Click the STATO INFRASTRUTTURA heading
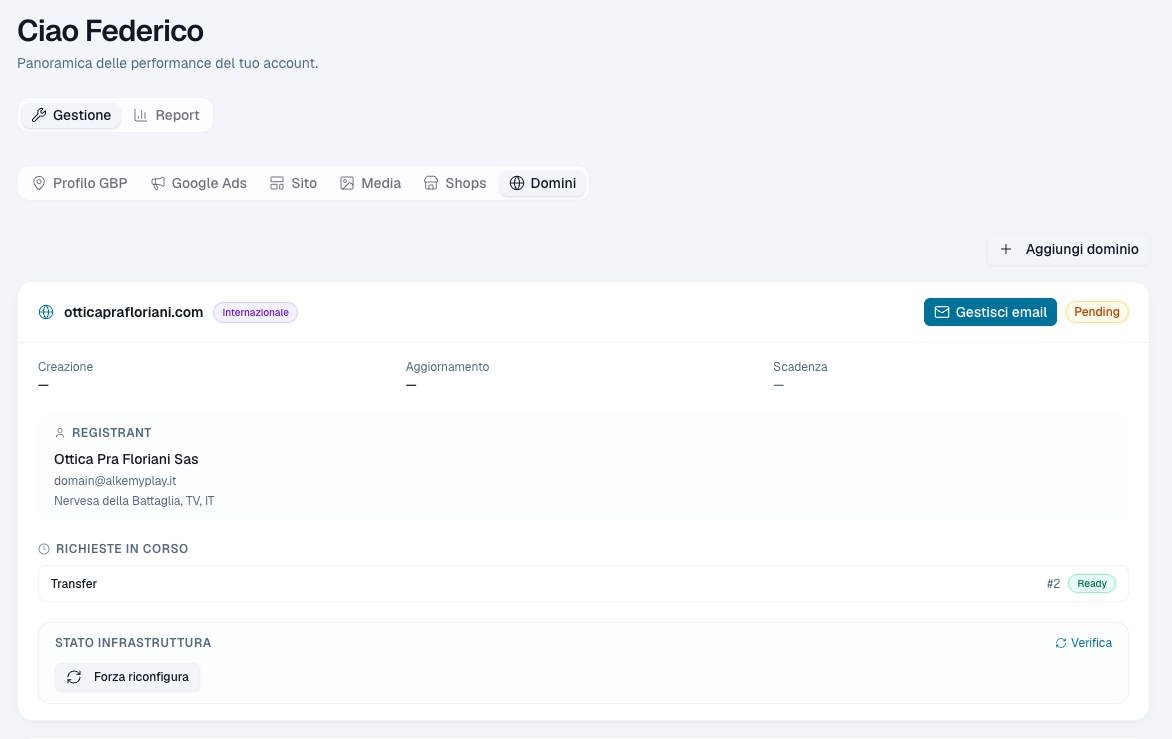Viewport: 1172px width, 739px height. click(x=133, y=643)
